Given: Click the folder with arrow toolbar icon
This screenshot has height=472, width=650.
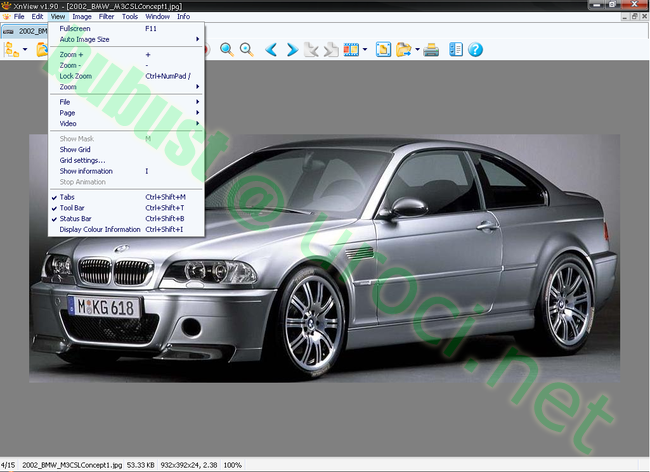Looking at the screenshot, I should click(x=403, y=50).
